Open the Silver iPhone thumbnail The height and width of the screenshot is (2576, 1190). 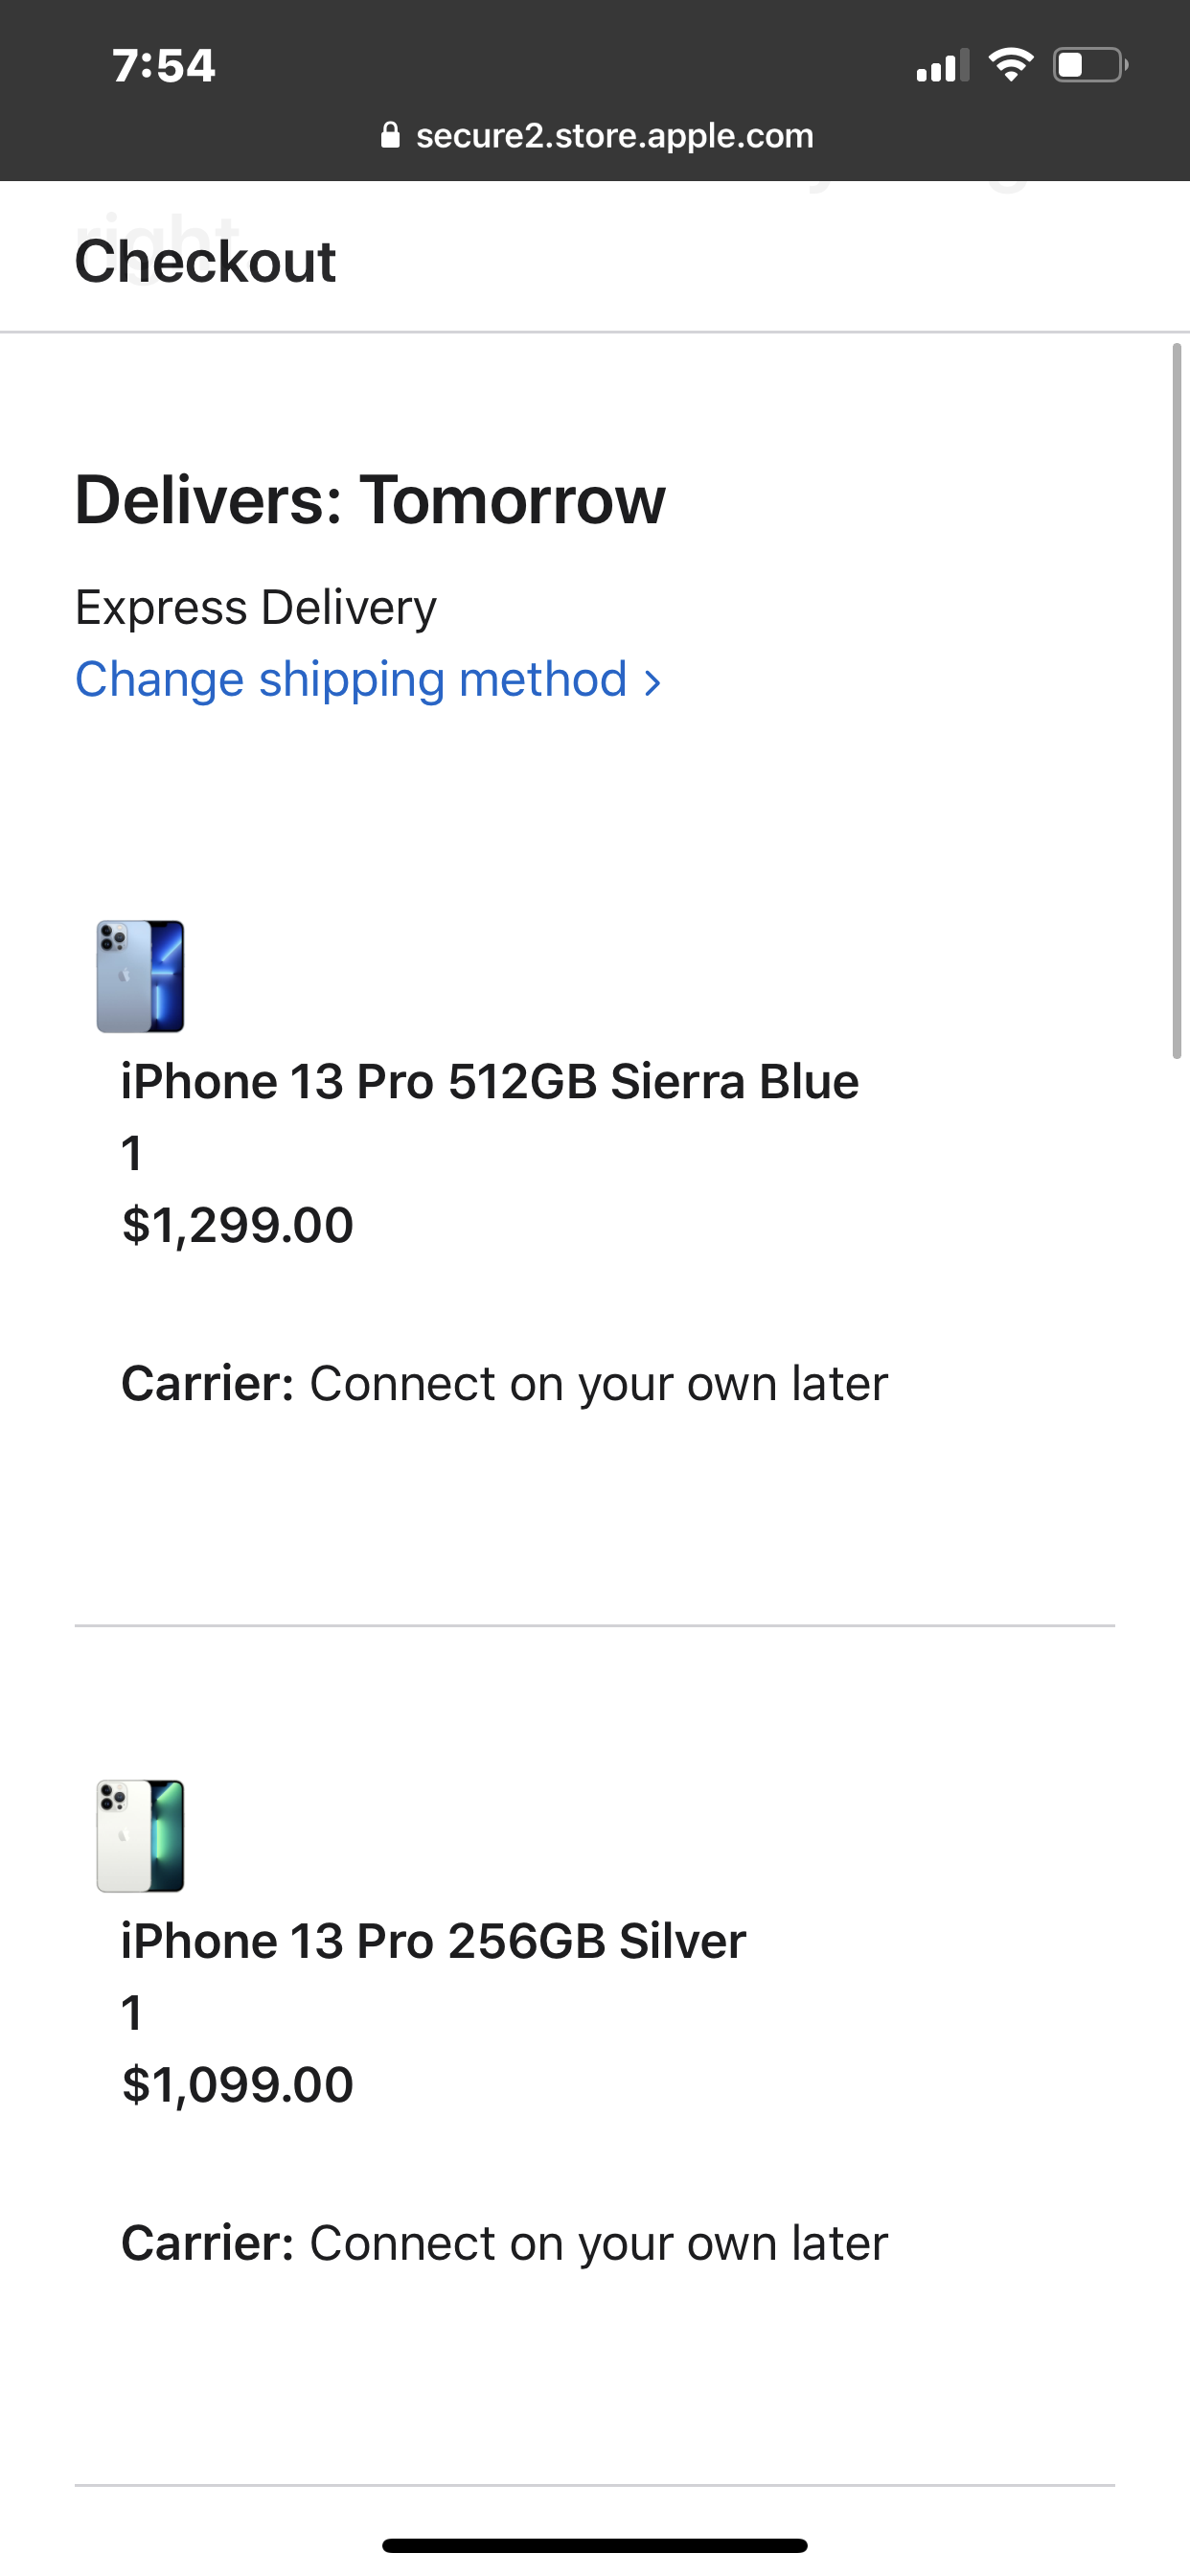tap(140, 1835)
